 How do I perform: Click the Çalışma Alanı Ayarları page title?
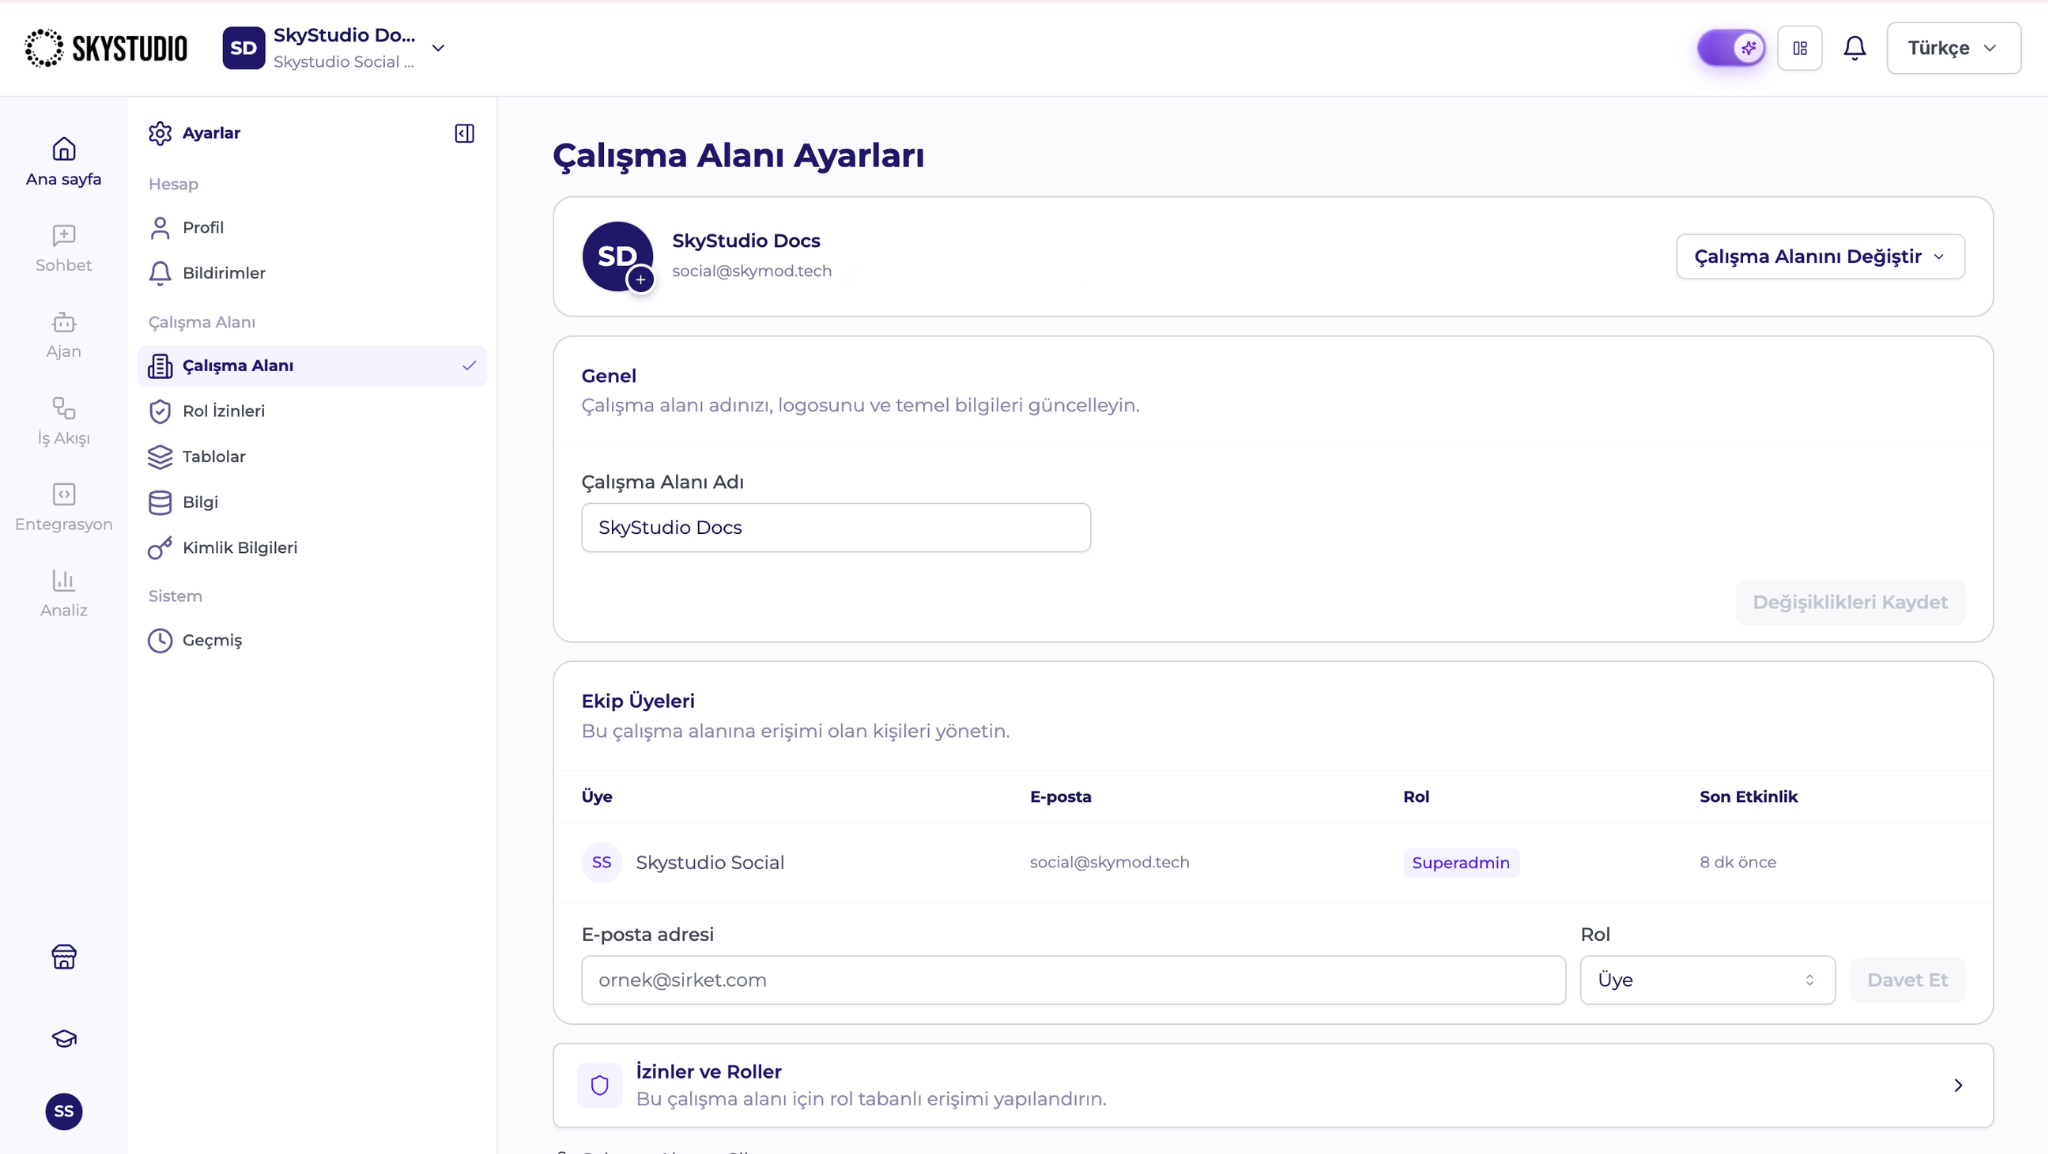click(x=739, y=156)
